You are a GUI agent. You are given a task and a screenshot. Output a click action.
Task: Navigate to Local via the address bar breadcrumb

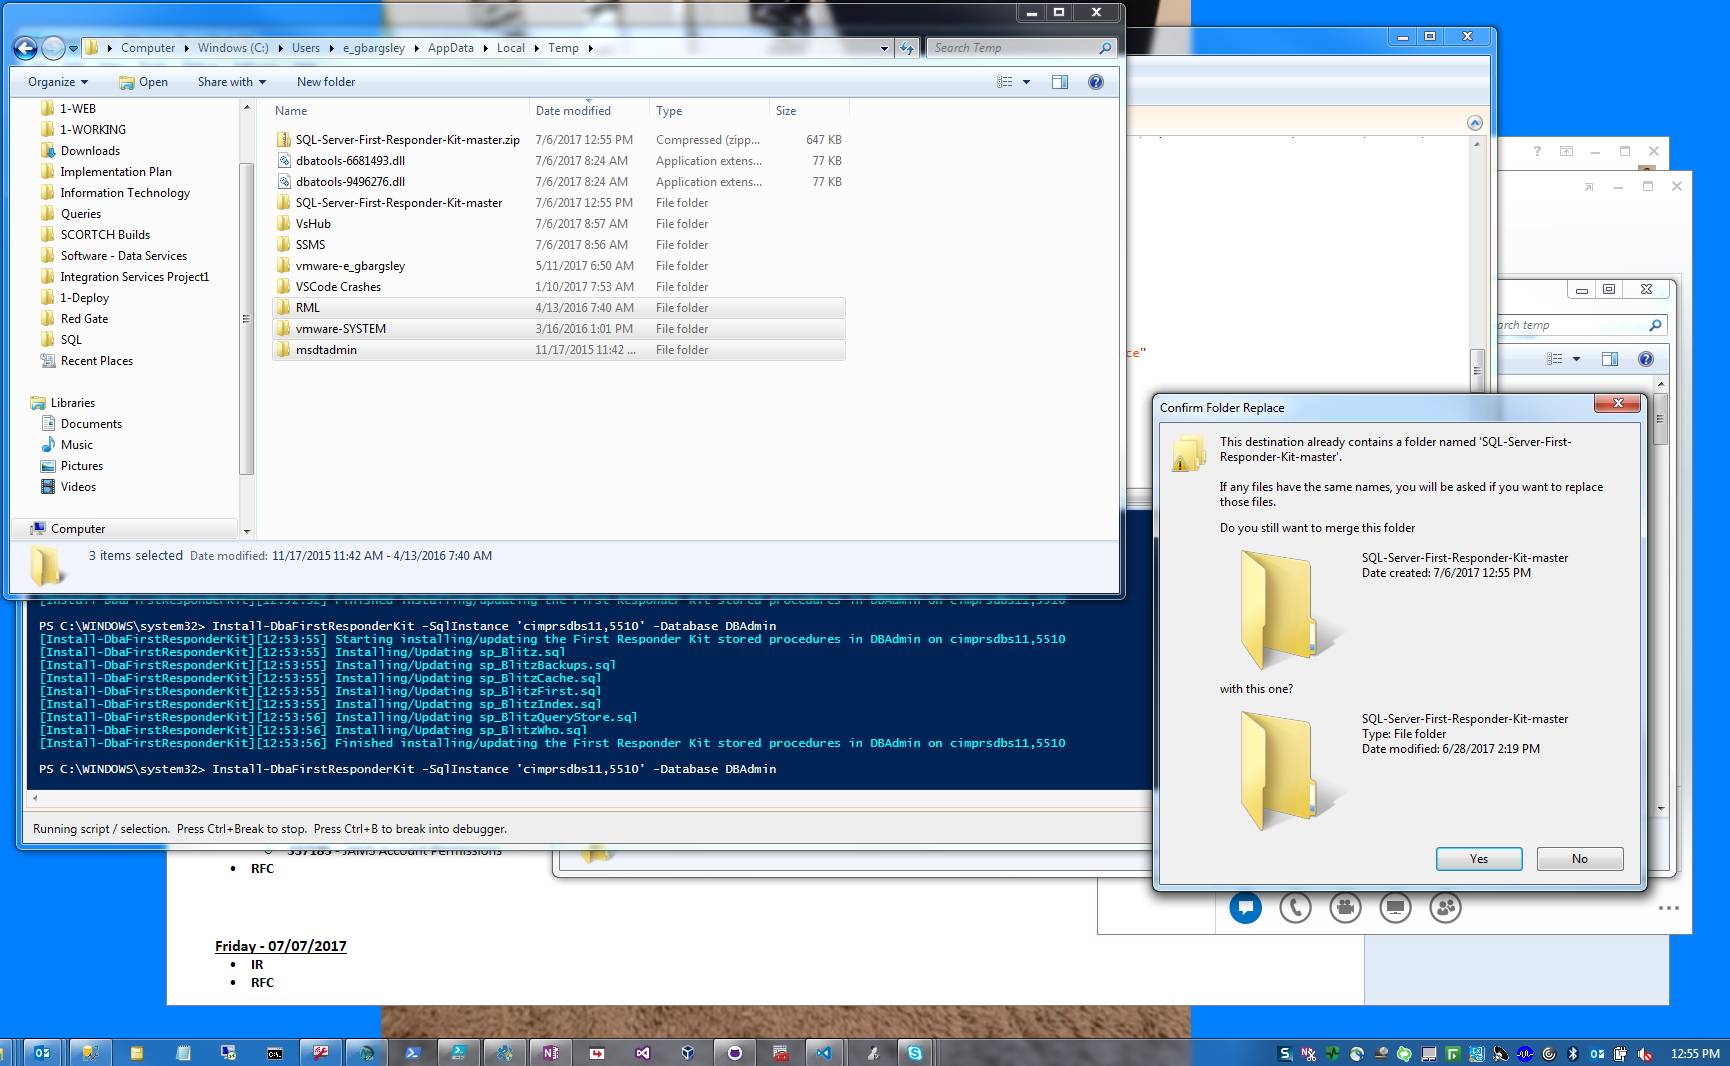click(x=510, y=47)
